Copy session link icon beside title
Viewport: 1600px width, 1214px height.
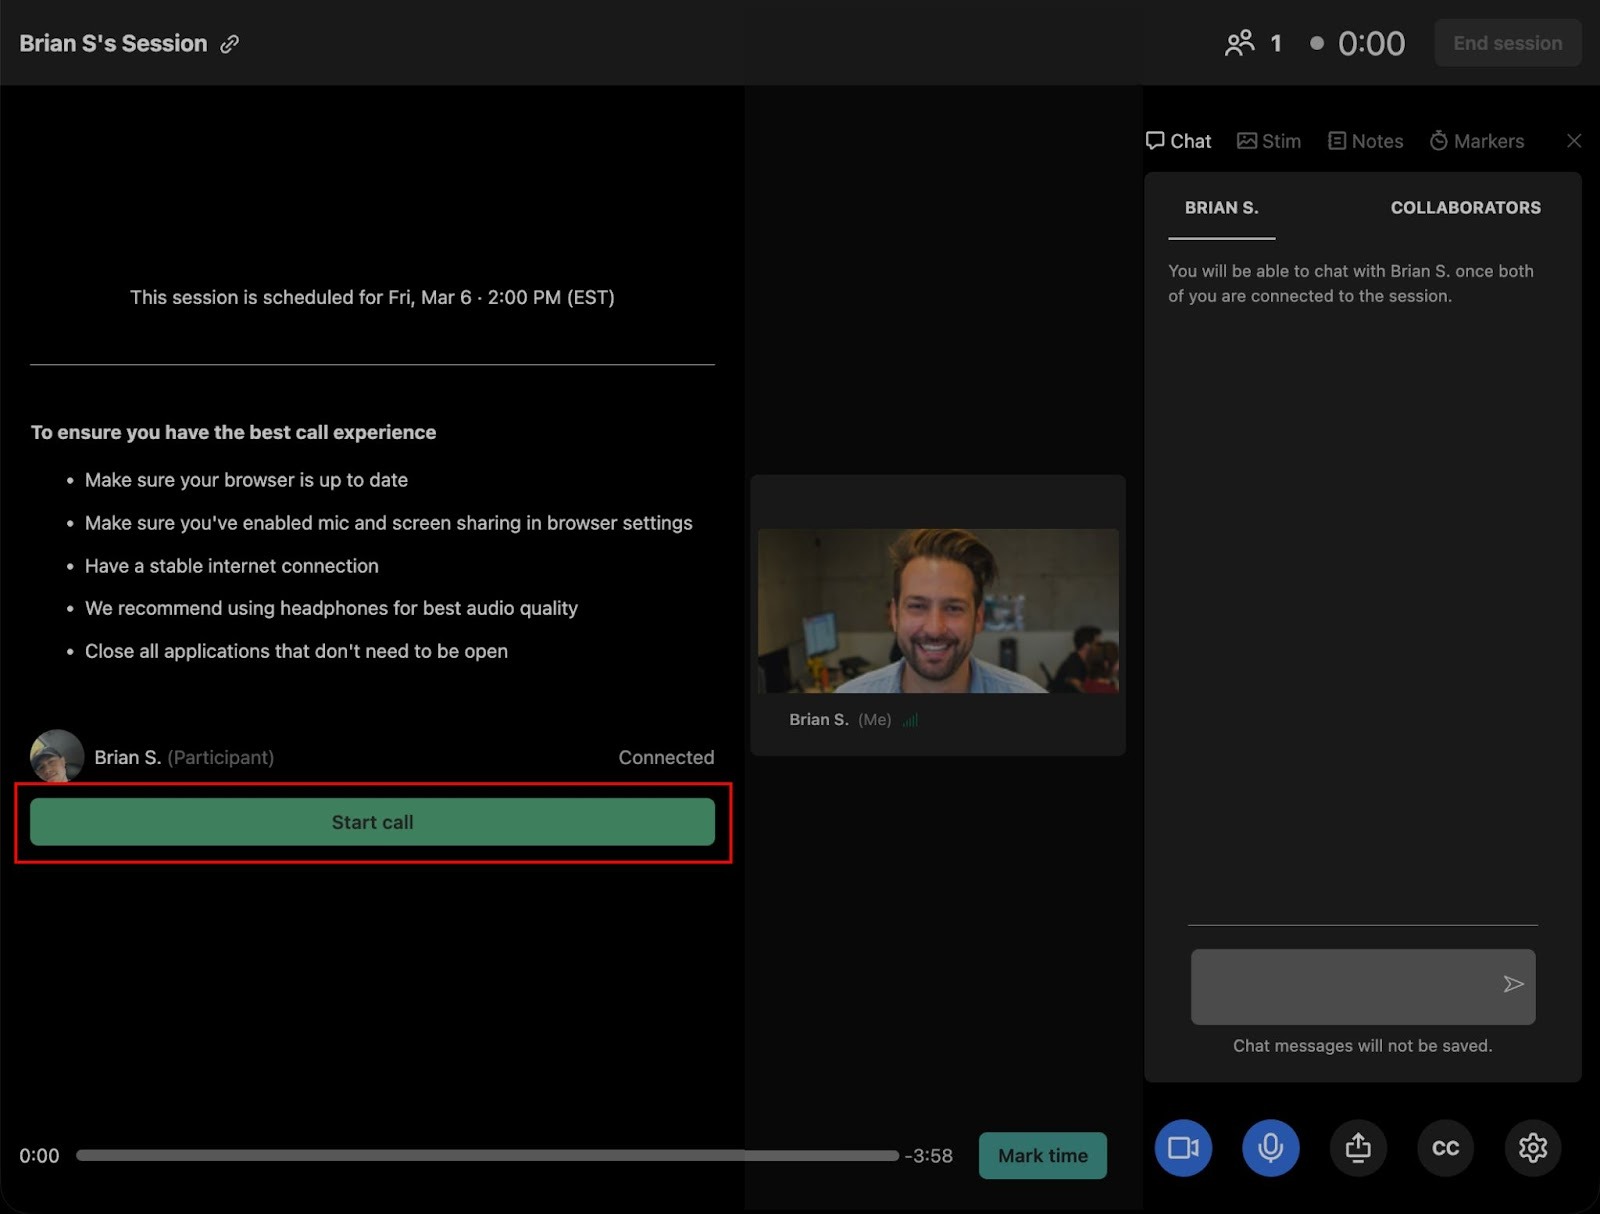coord(230,44)
